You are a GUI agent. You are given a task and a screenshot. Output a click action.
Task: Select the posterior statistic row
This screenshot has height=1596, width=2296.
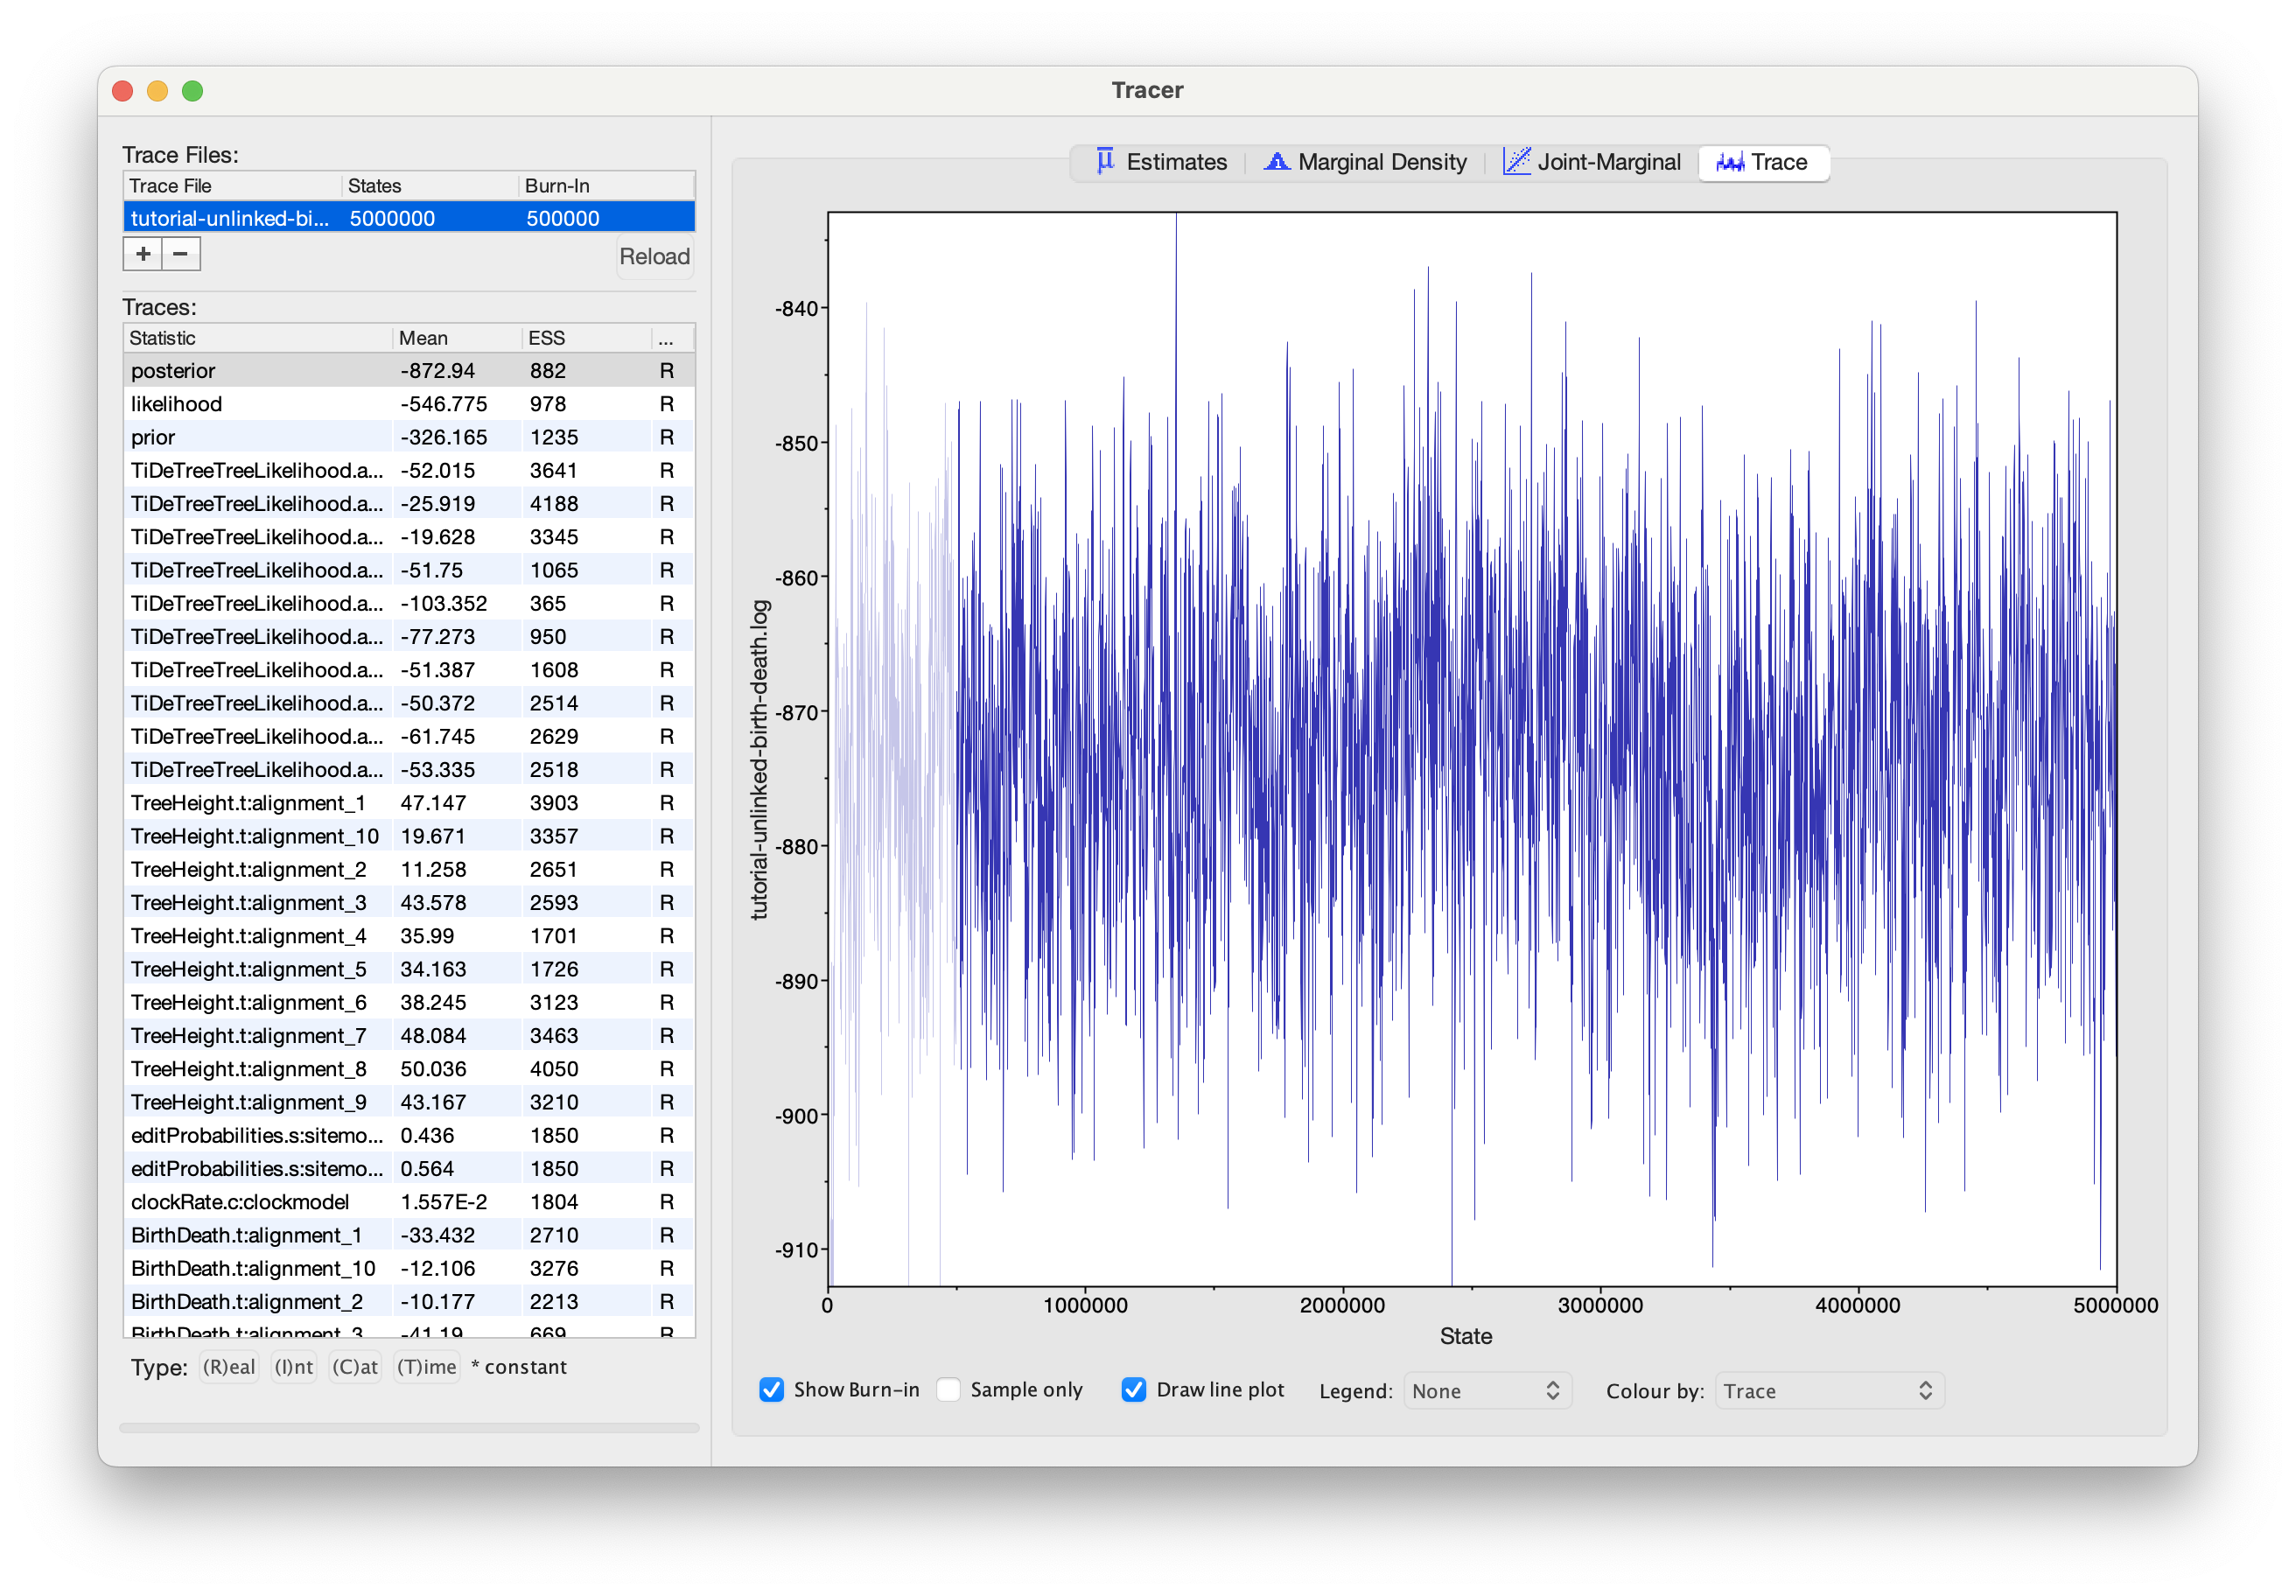tap(409, 370)
